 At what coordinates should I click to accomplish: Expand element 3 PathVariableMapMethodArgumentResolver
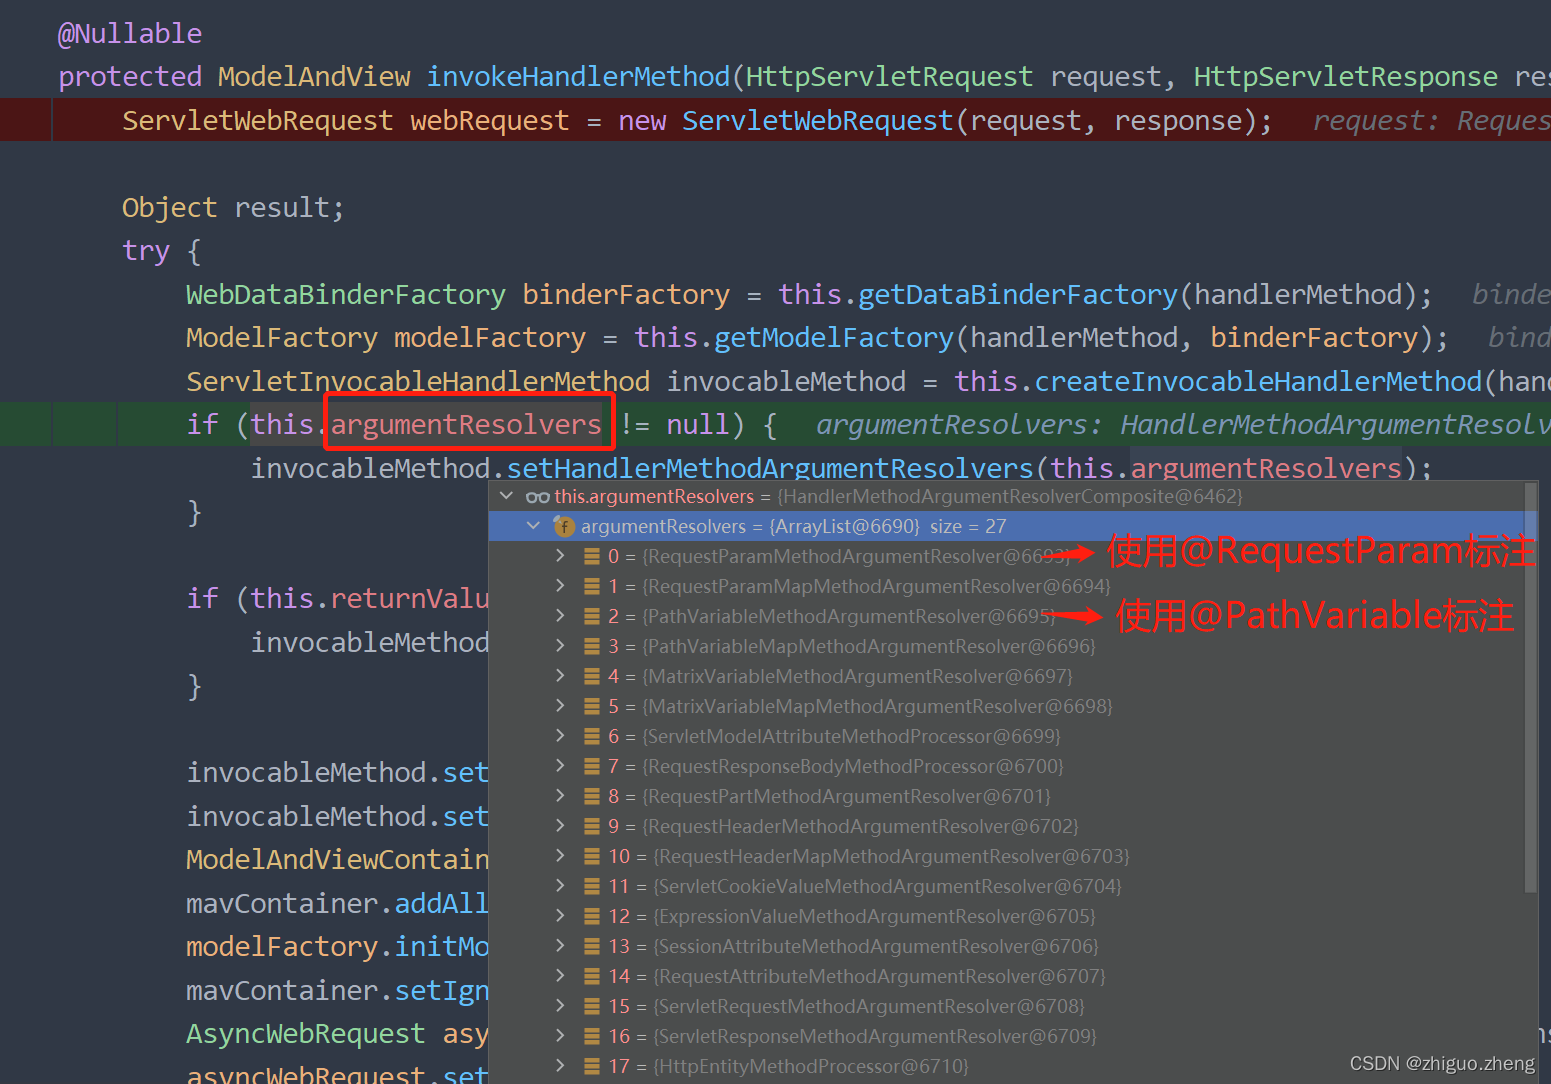point(560,646)
